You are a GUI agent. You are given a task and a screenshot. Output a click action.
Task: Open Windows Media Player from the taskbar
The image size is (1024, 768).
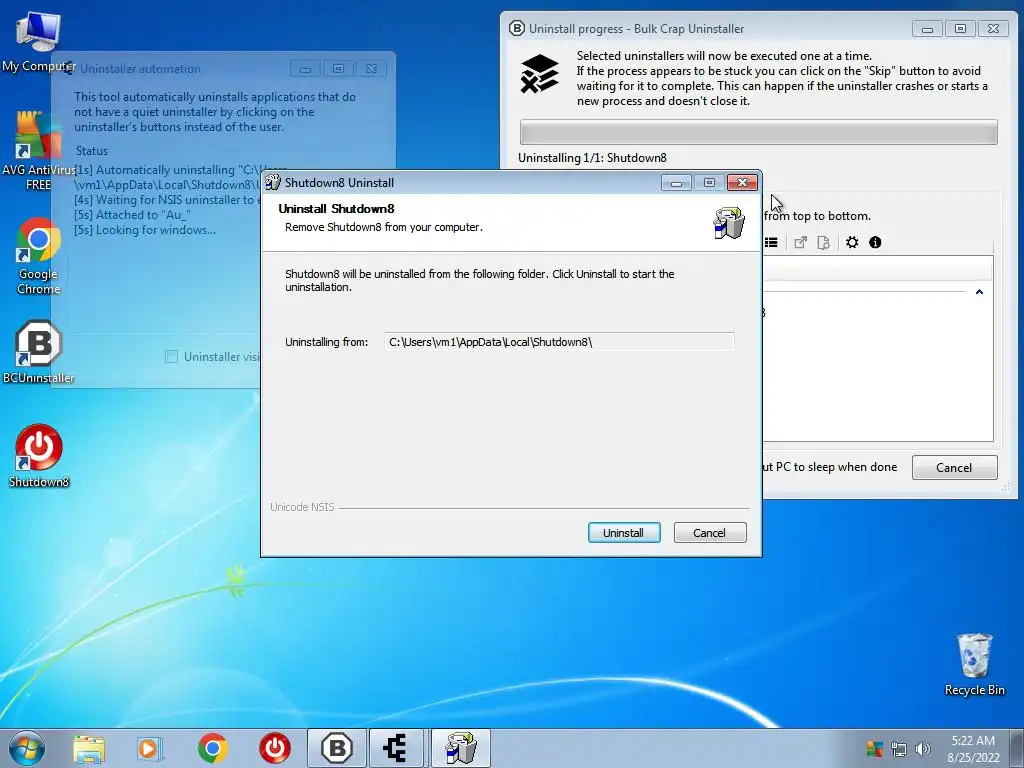pos(150,748)
